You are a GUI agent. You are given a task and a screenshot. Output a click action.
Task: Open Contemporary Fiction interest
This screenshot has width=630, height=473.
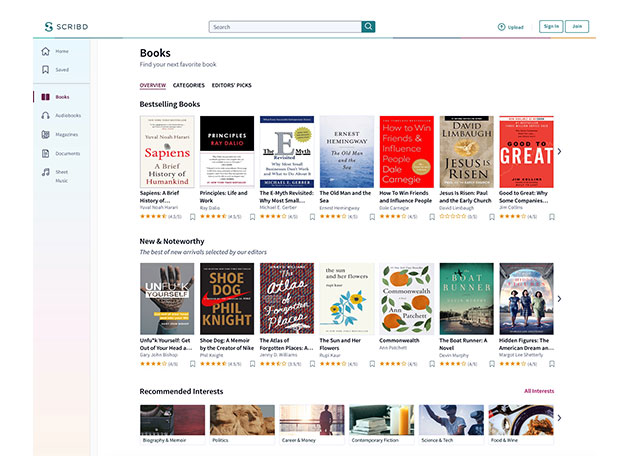coord(381,424)
